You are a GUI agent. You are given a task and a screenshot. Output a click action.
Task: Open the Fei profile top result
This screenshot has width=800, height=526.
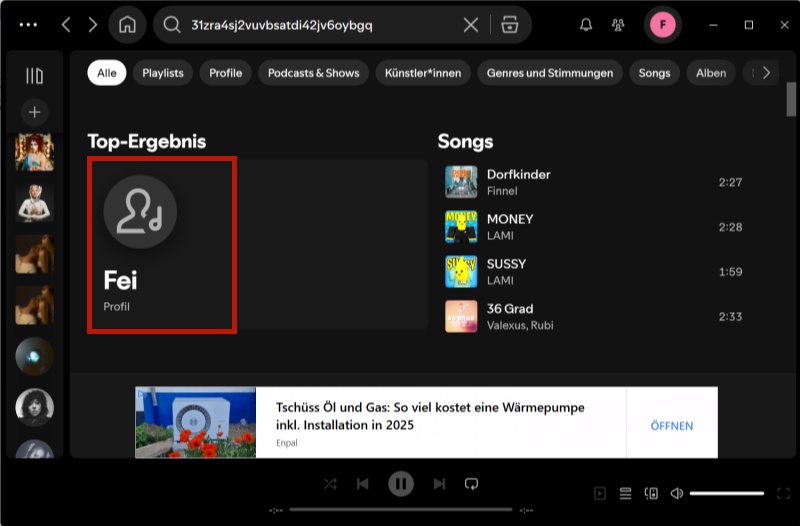(x=161, y=245)
